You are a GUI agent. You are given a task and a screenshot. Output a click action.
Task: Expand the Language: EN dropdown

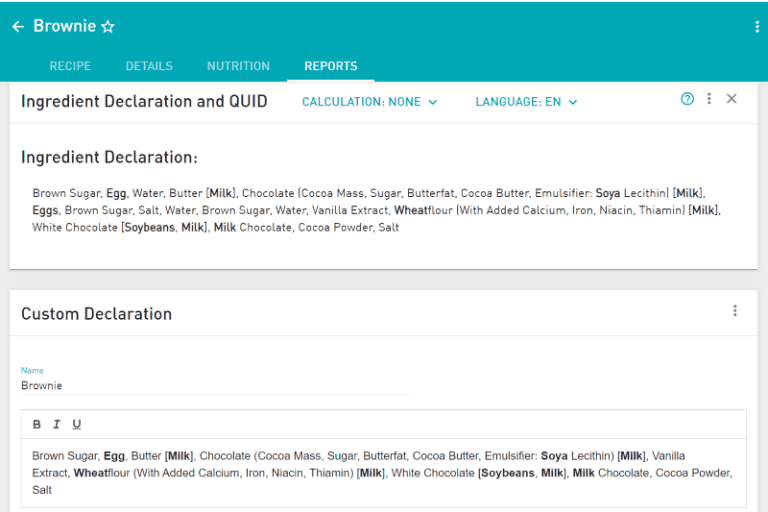tap(526, 102)
